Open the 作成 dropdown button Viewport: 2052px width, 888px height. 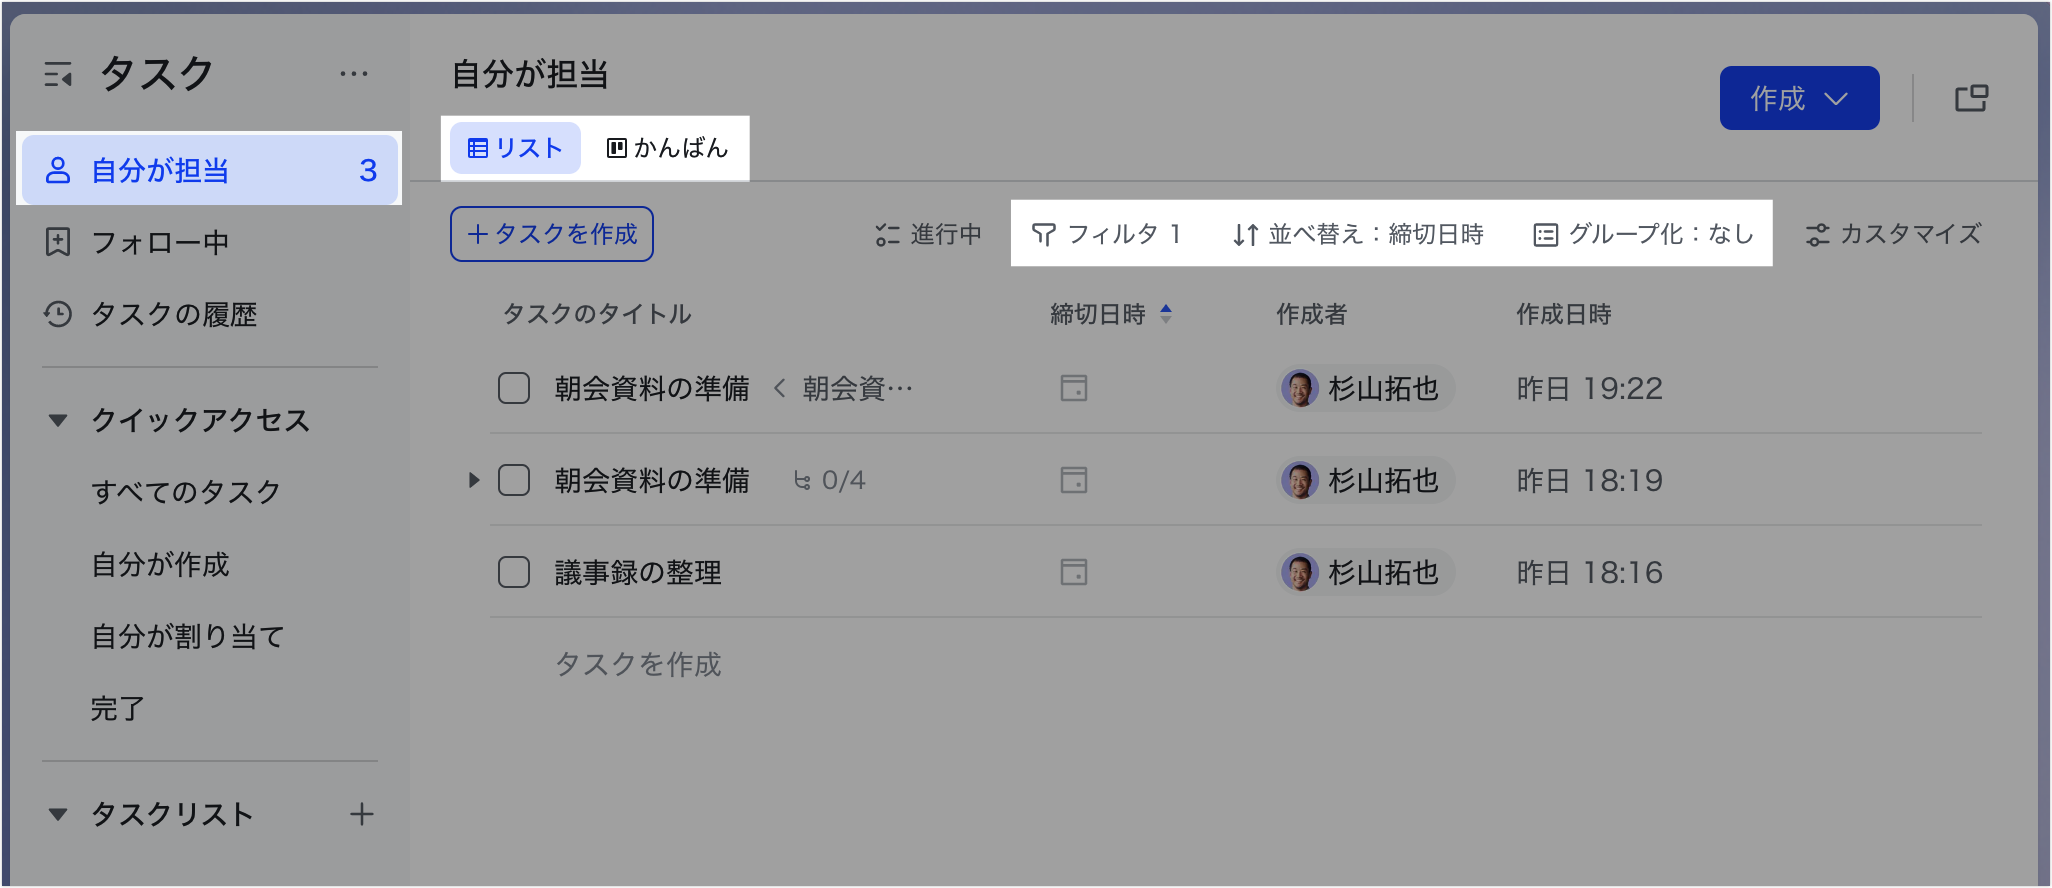click(1798, 98)
